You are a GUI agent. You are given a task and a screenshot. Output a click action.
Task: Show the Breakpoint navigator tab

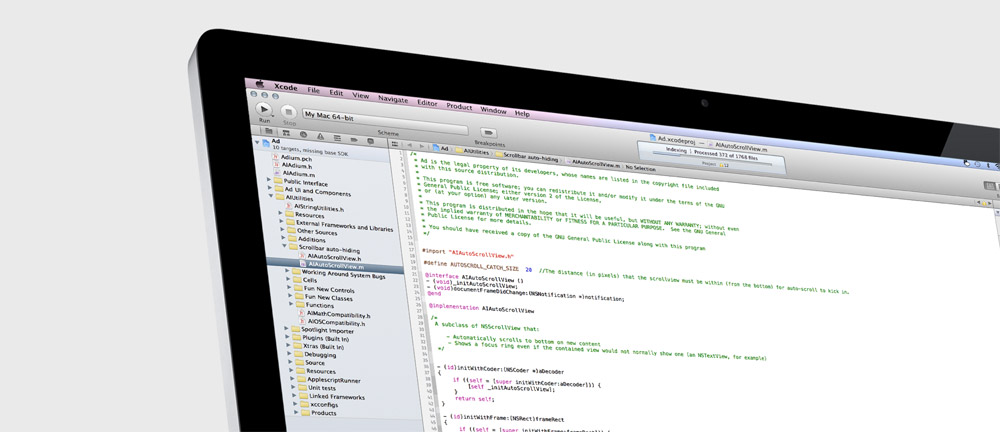click(x=353, y=138)
